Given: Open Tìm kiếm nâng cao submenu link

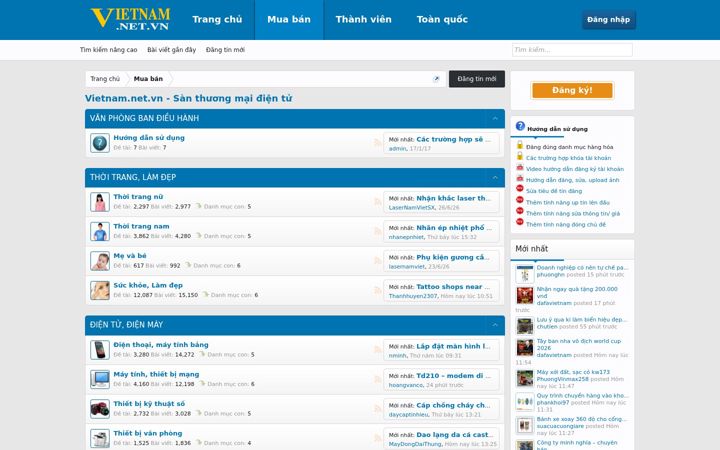Looking at the screenshot, I should pyautogui.click(x=108, y=50).
